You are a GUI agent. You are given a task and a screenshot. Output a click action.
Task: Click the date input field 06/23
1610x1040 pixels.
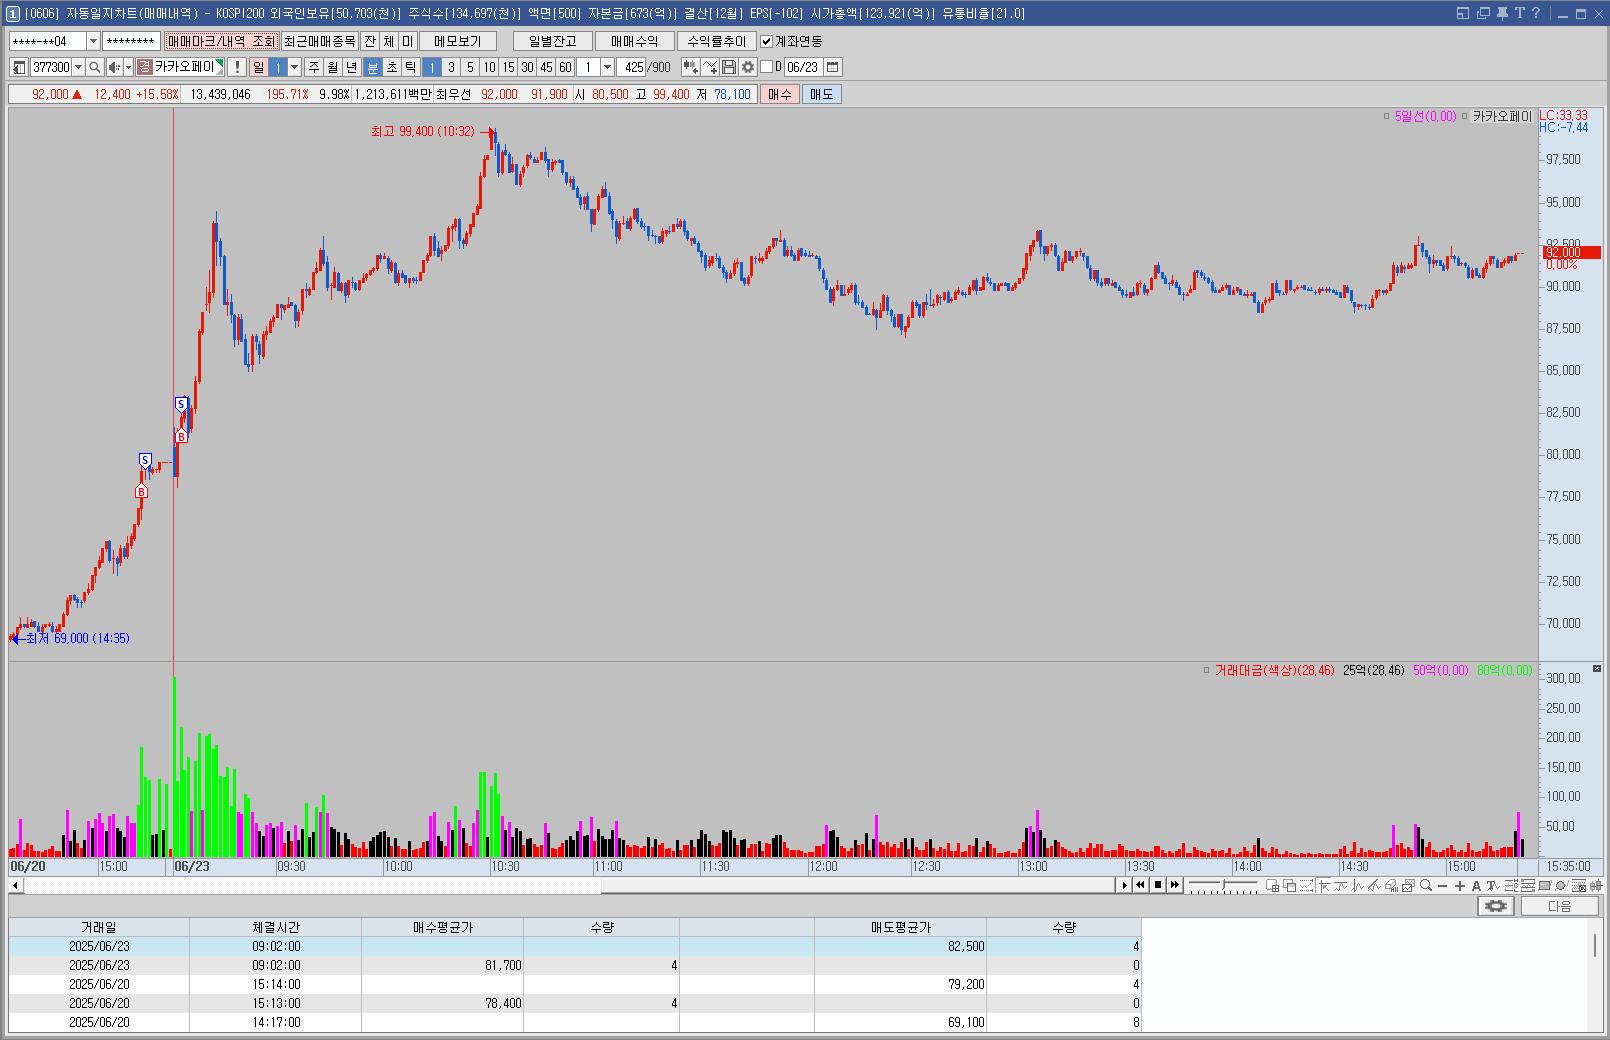(x=803, y=67)
